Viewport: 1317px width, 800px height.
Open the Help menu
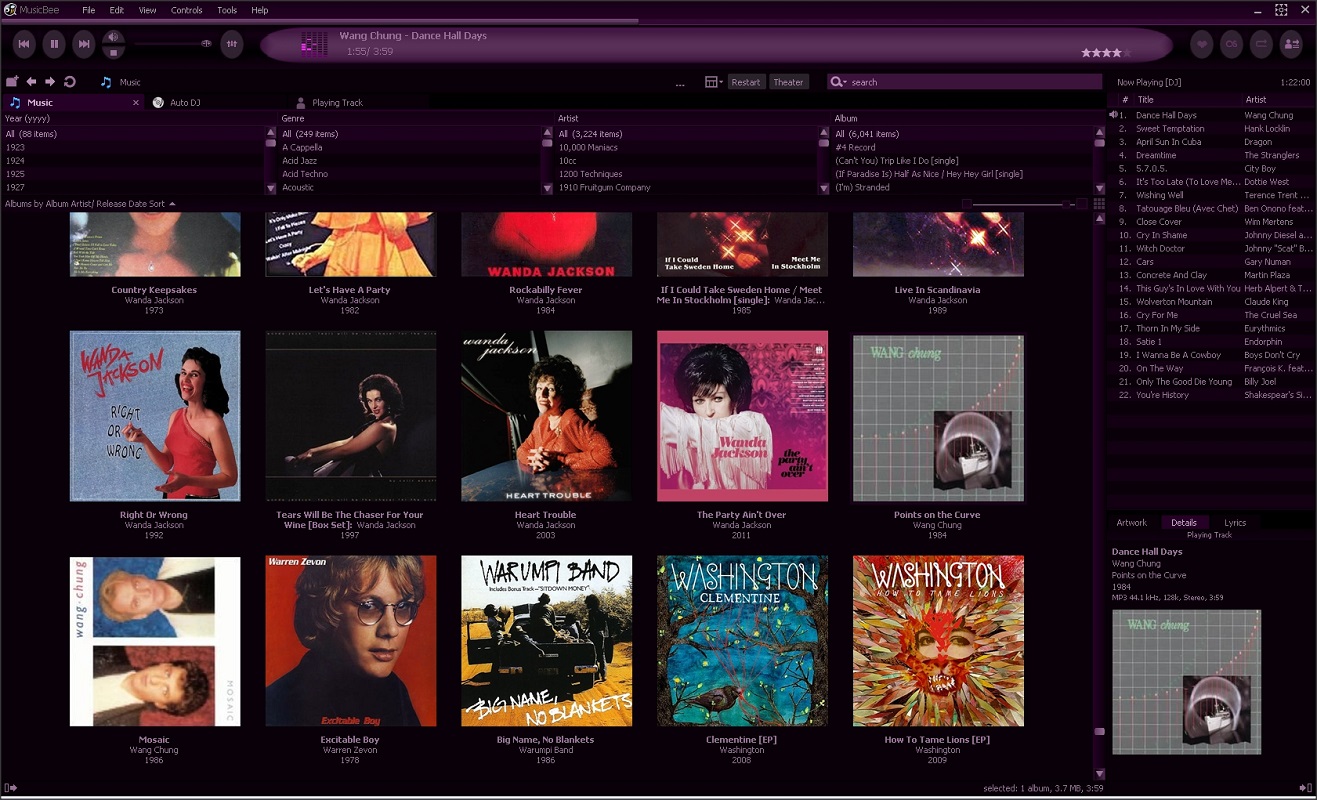260,10
